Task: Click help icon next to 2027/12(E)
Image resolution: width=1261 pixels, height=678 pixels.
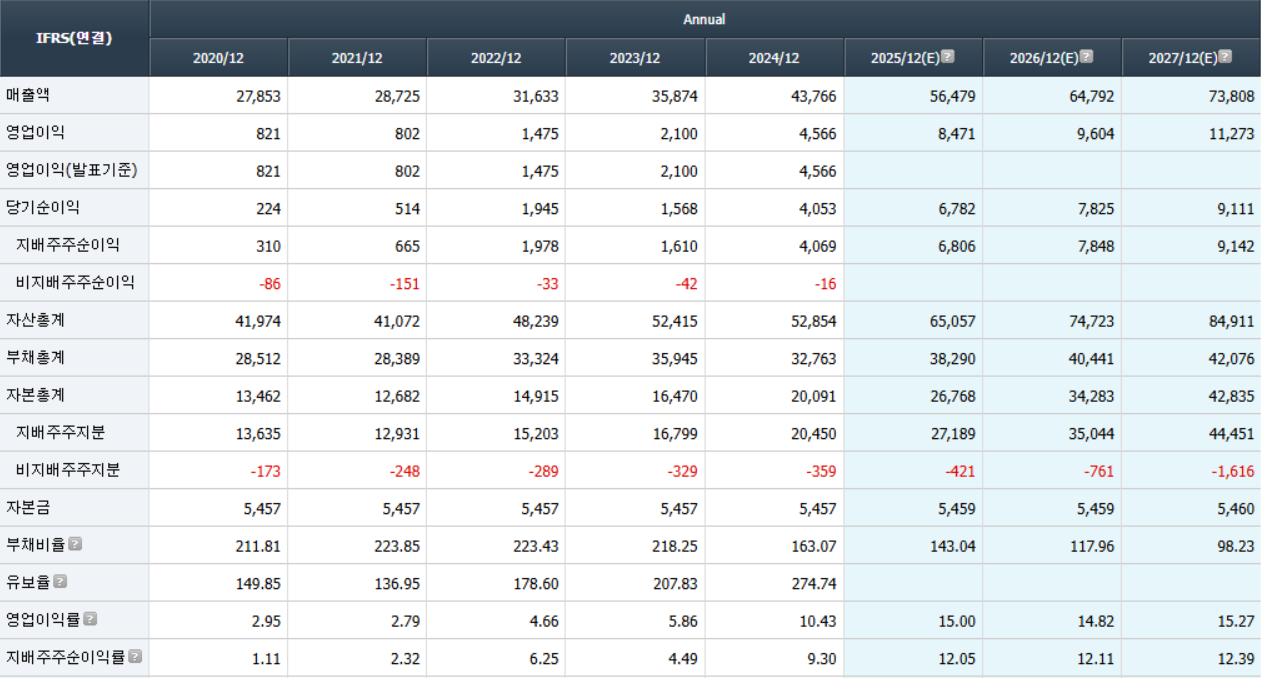Action: point(1225,57)
